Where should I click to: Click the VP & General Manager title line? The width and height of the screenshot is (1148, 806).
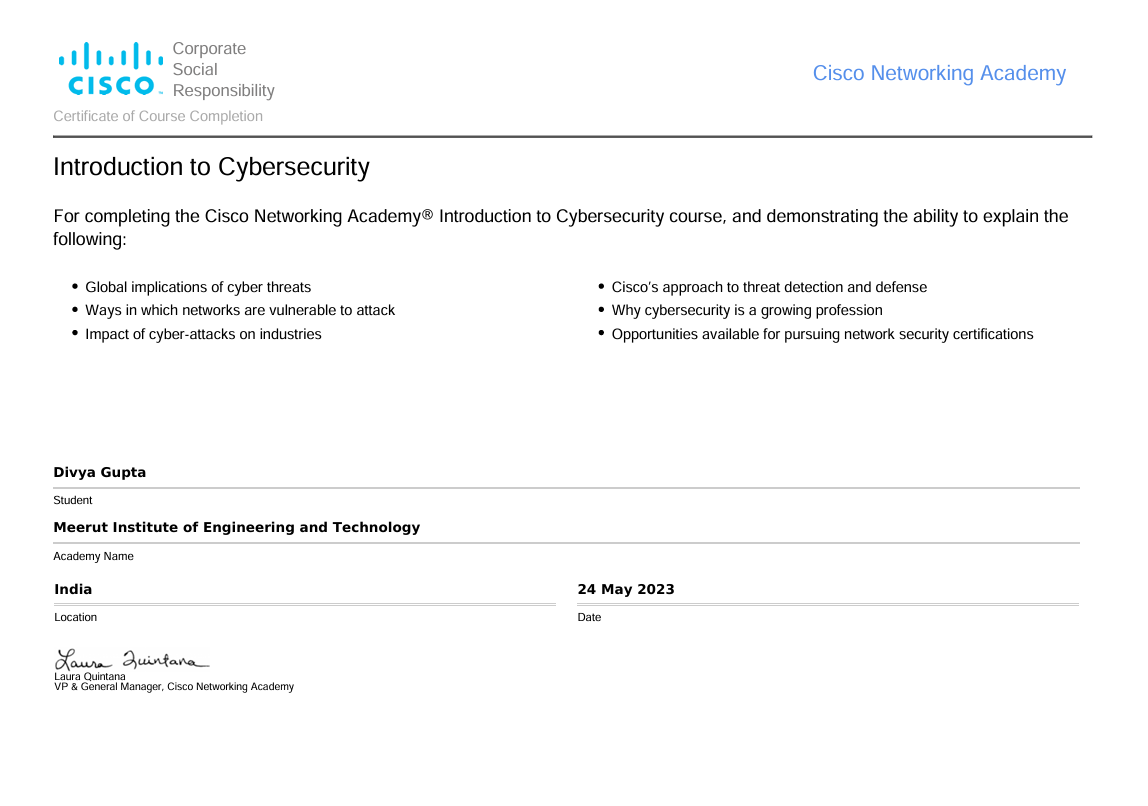tap(174, 687)
